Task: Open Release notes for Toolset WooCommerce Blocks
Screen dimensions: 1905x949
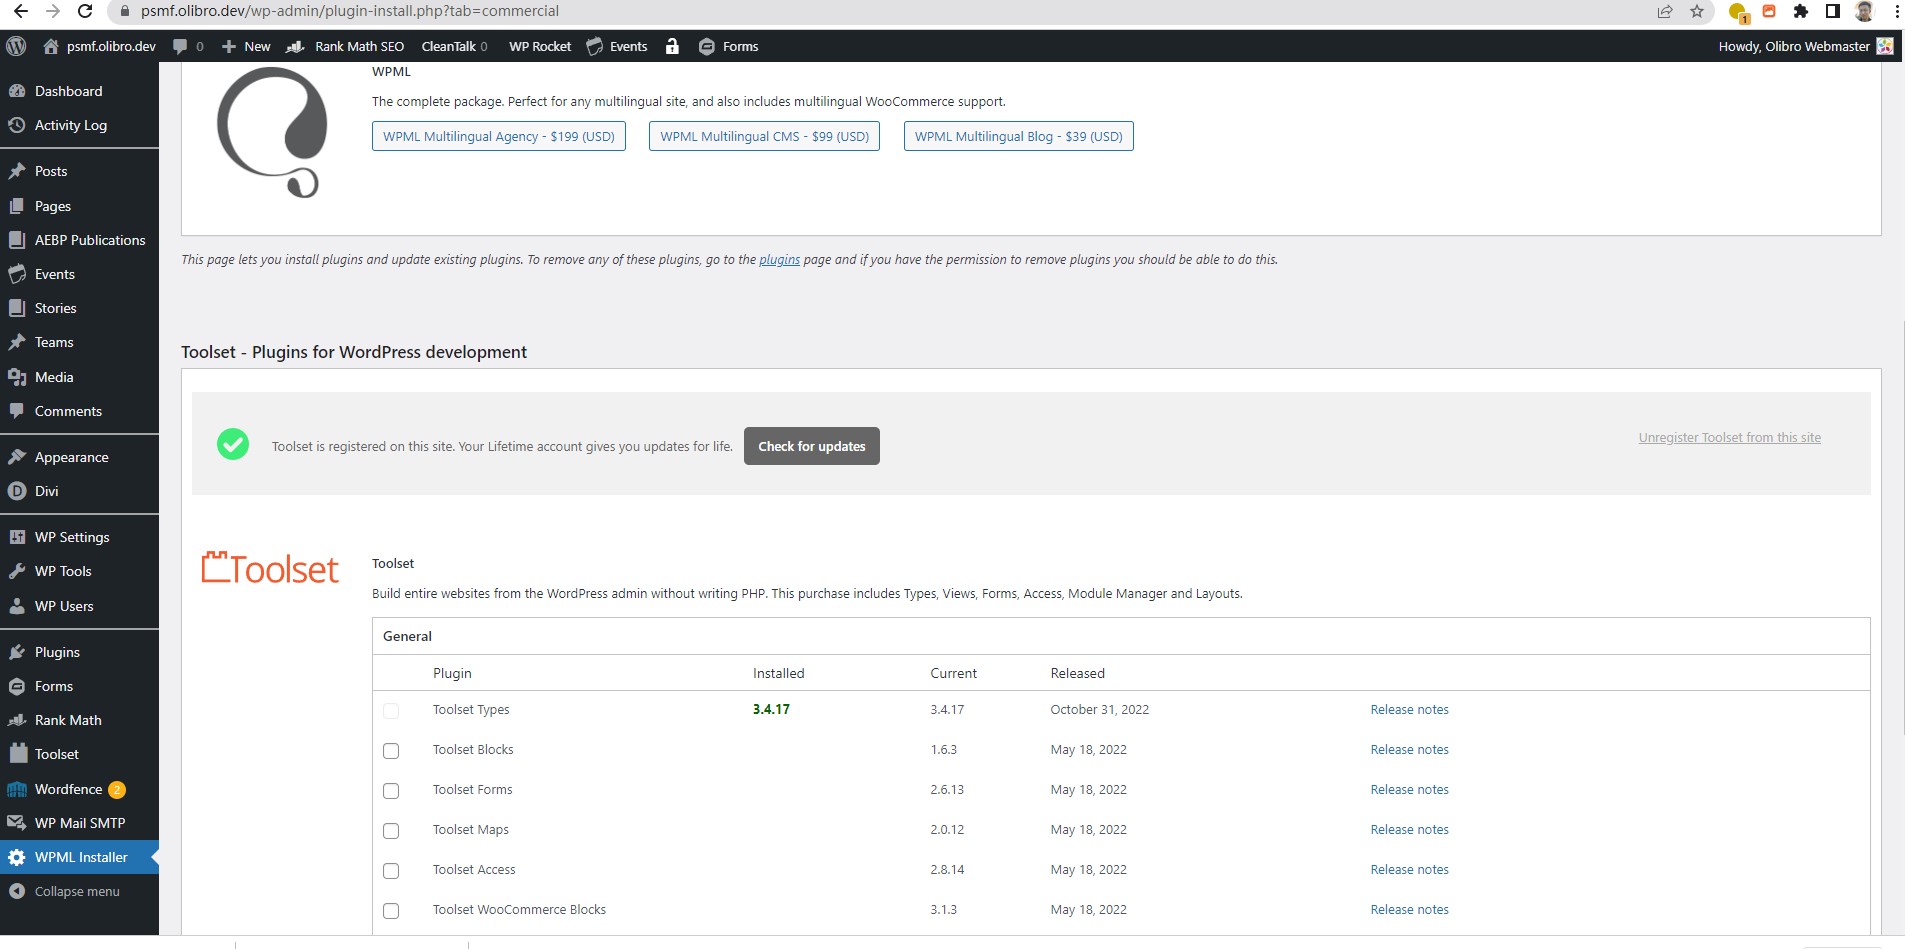Action: click(1409, 909)
